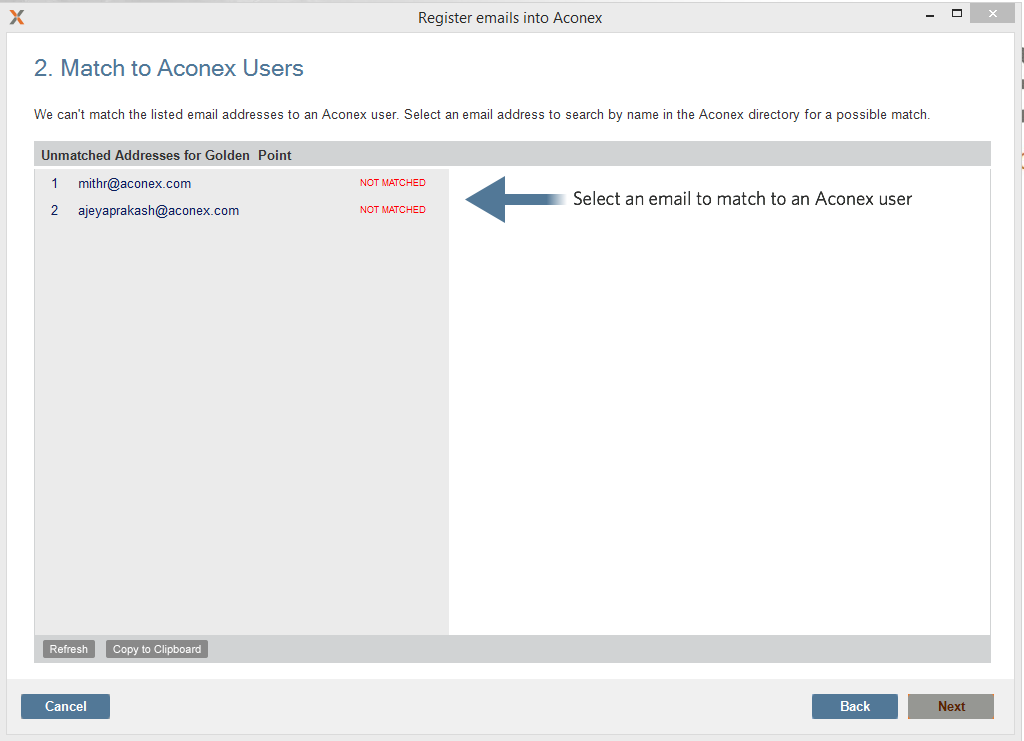
Task: Click row number 1 in address list
Action: coord(55,183)
